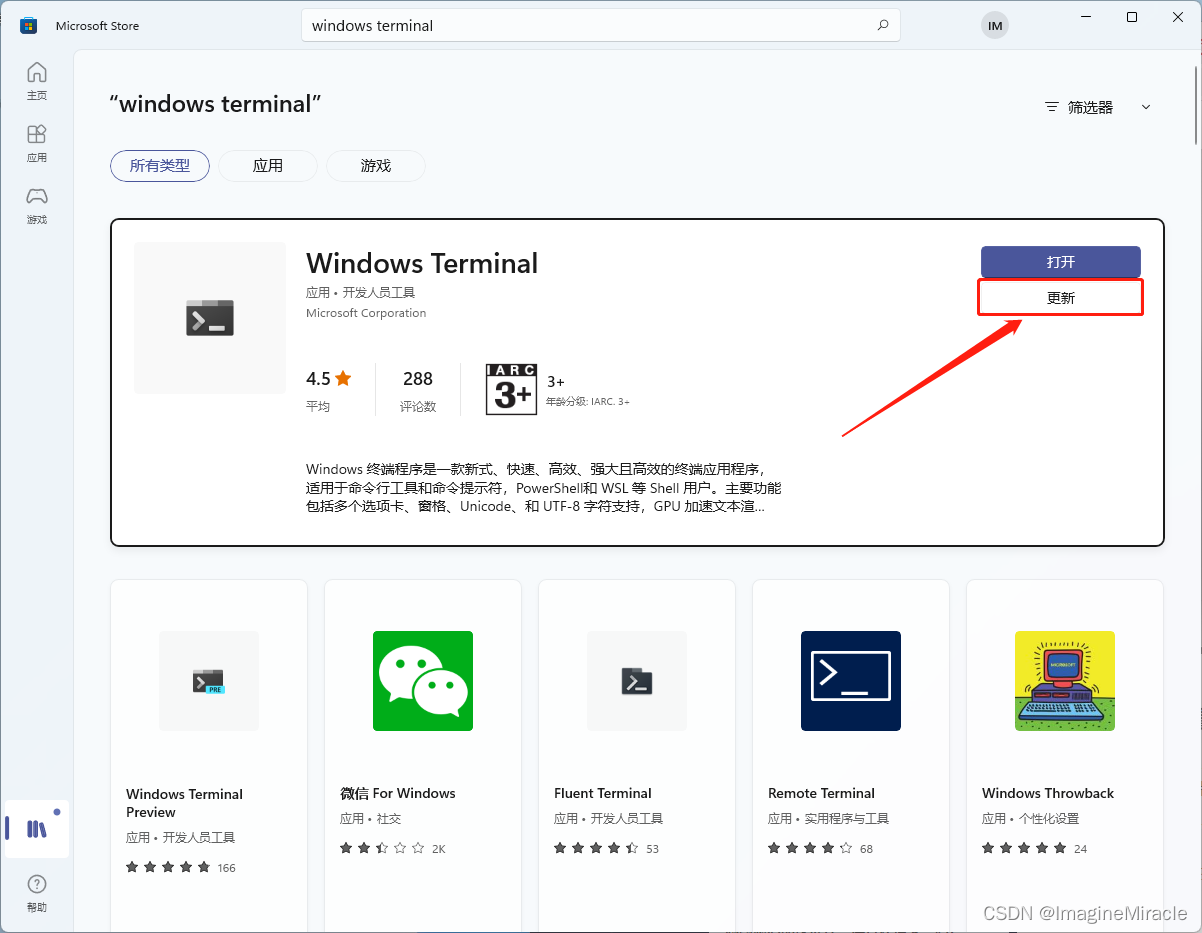Click the Windows Terminal description text

pyautogui.click(x=543, y=488)
